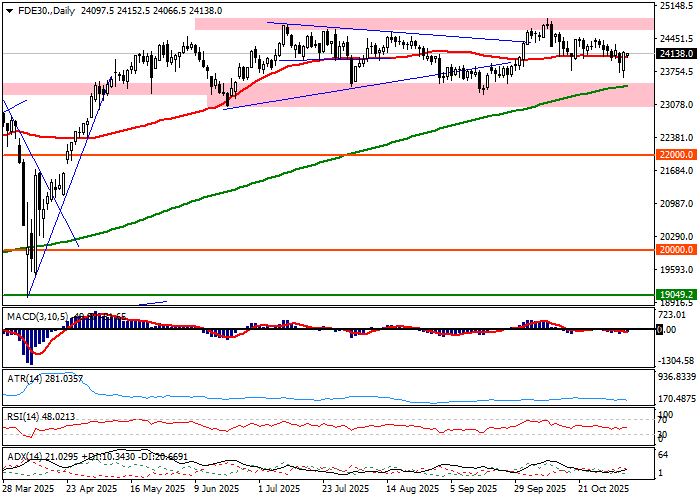Click the 20000.0 orange level price tag
Image resolution: width=700 pixels, height=500 pixels.
pos(676,250)
